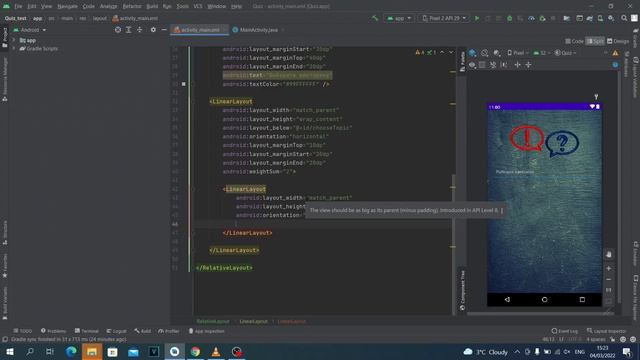Open the Profiler tool window

169,331
